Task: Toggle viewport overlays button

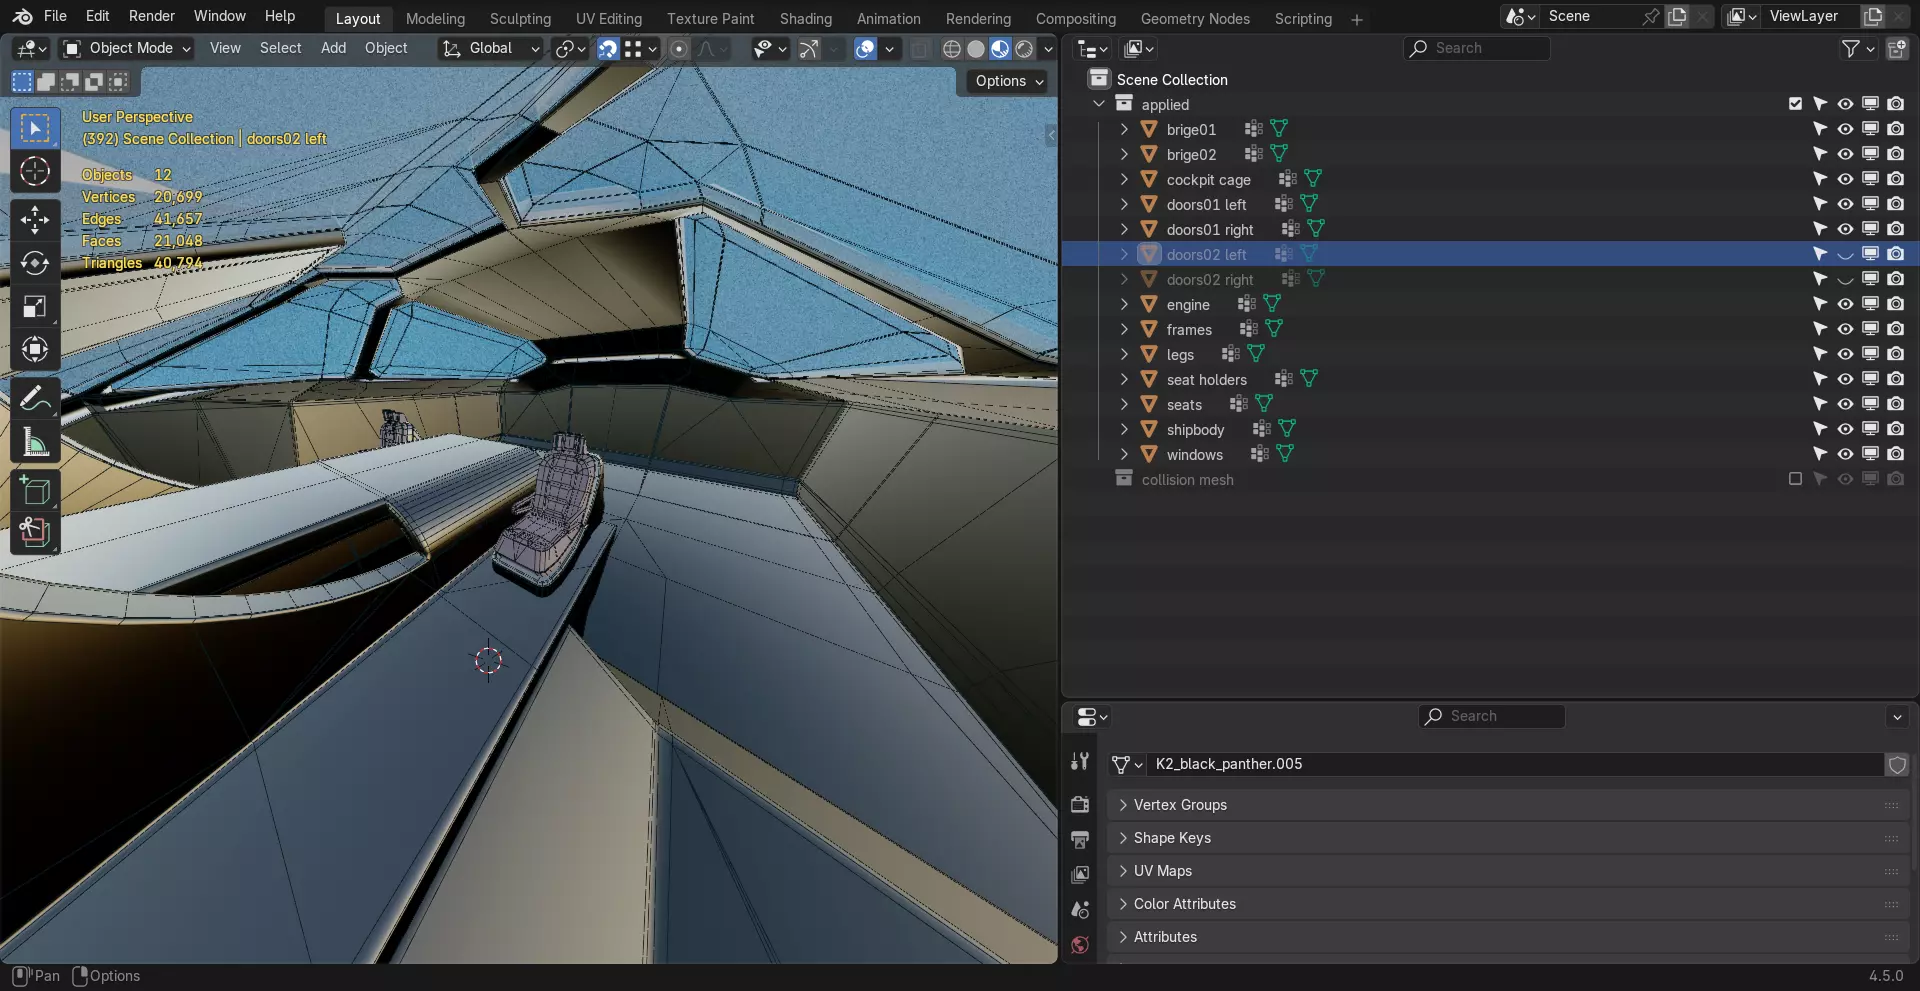Action: [866, 48]
